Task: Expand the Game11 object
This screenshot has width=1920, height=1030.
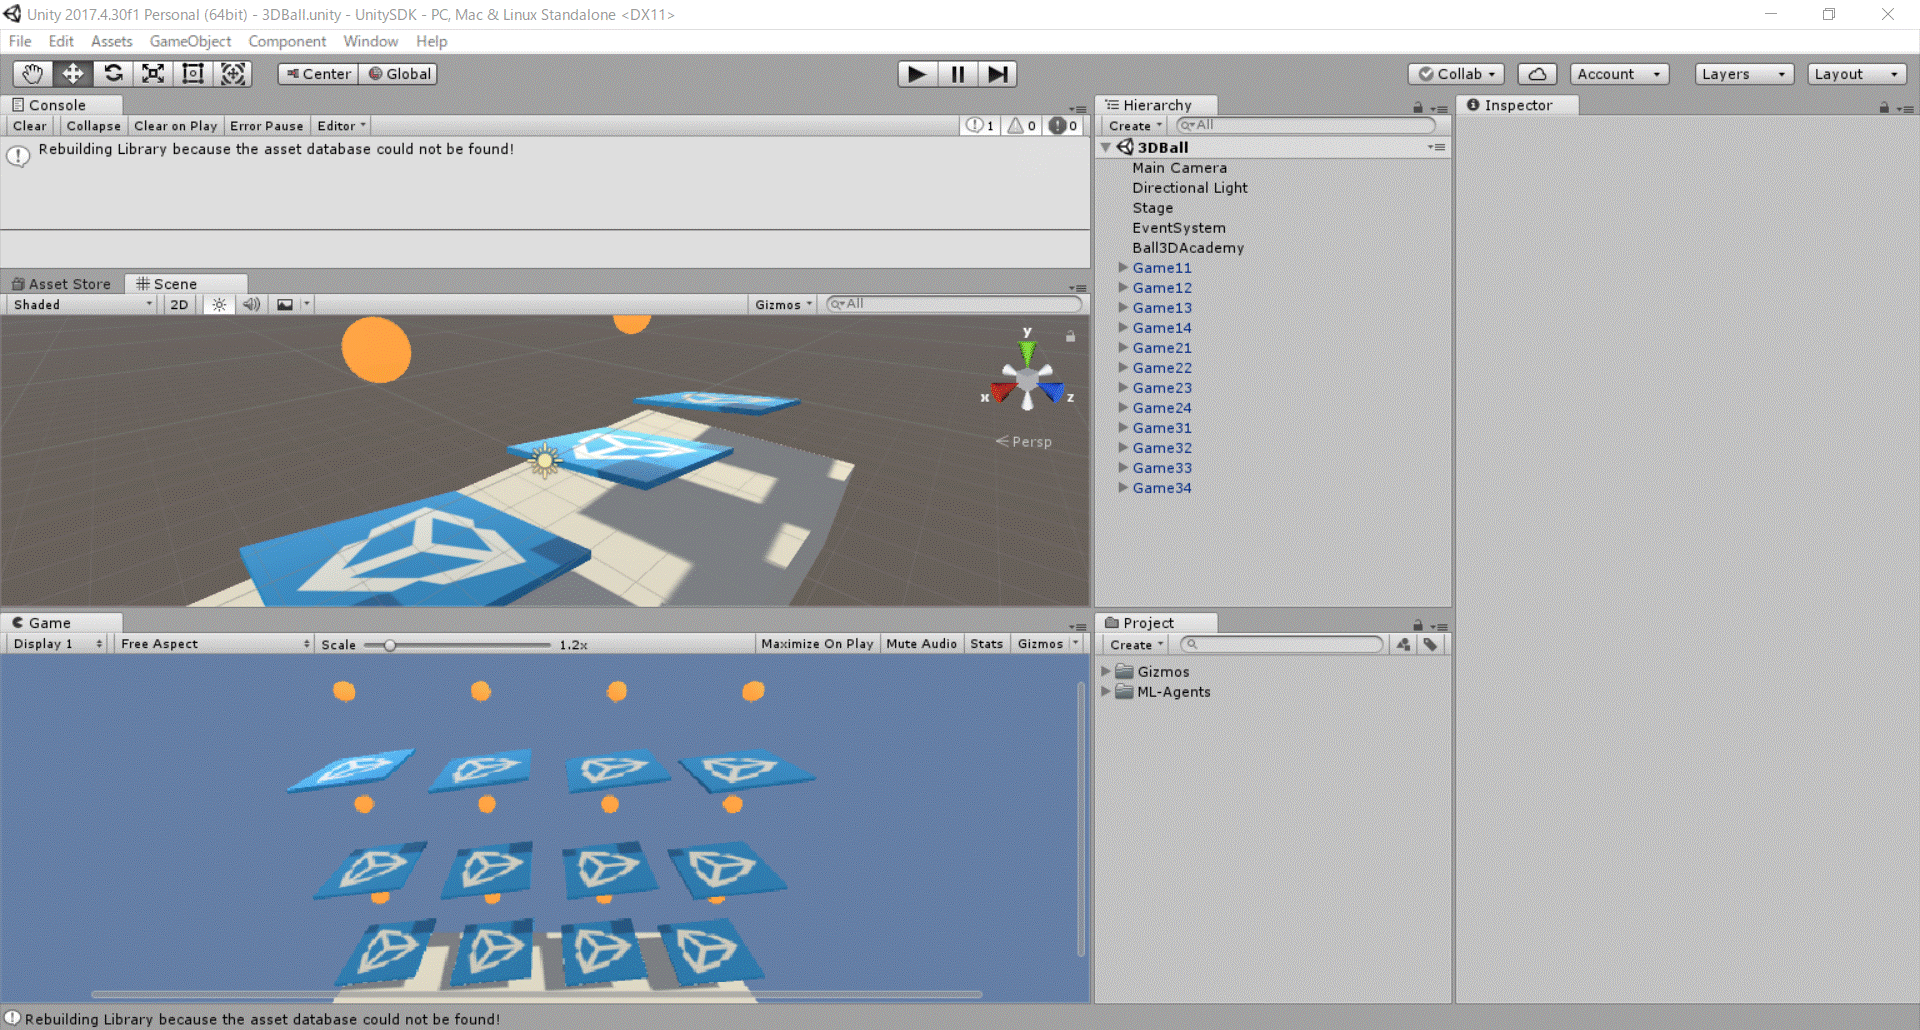Action: tap(1123, 268)
